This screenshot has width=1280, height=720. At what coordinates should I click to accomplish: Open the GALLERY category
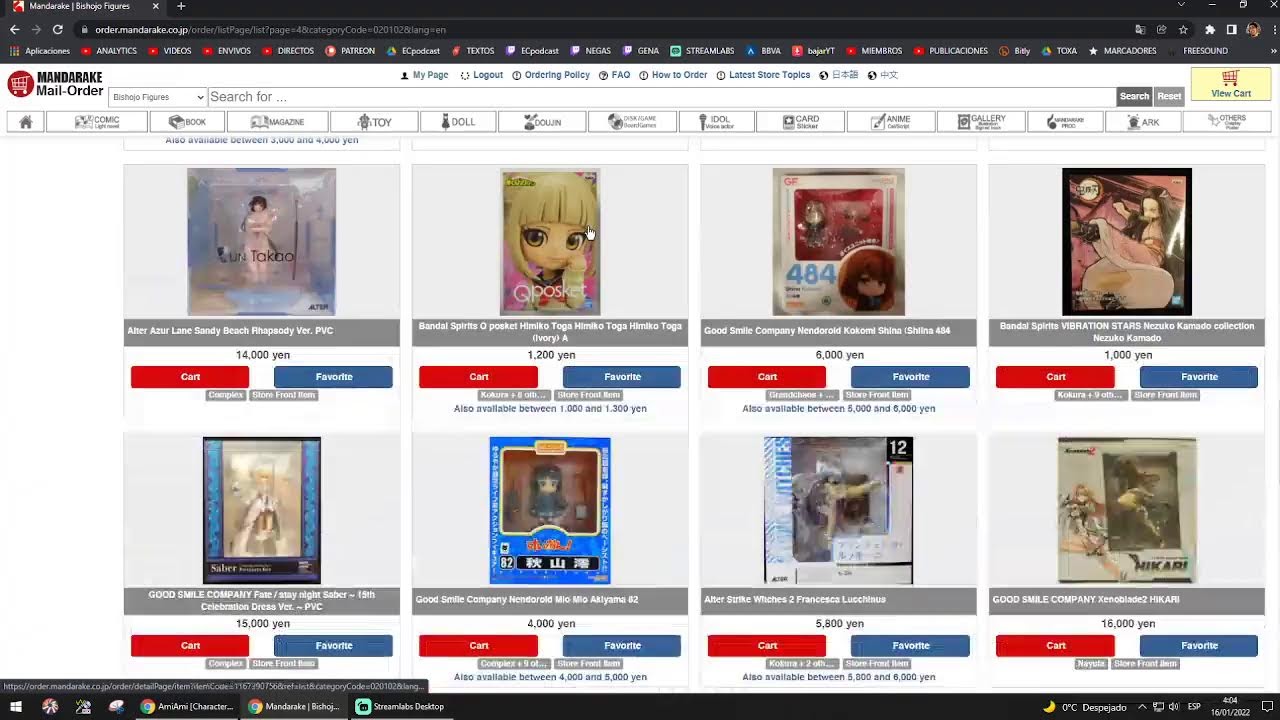coord(980,122)
